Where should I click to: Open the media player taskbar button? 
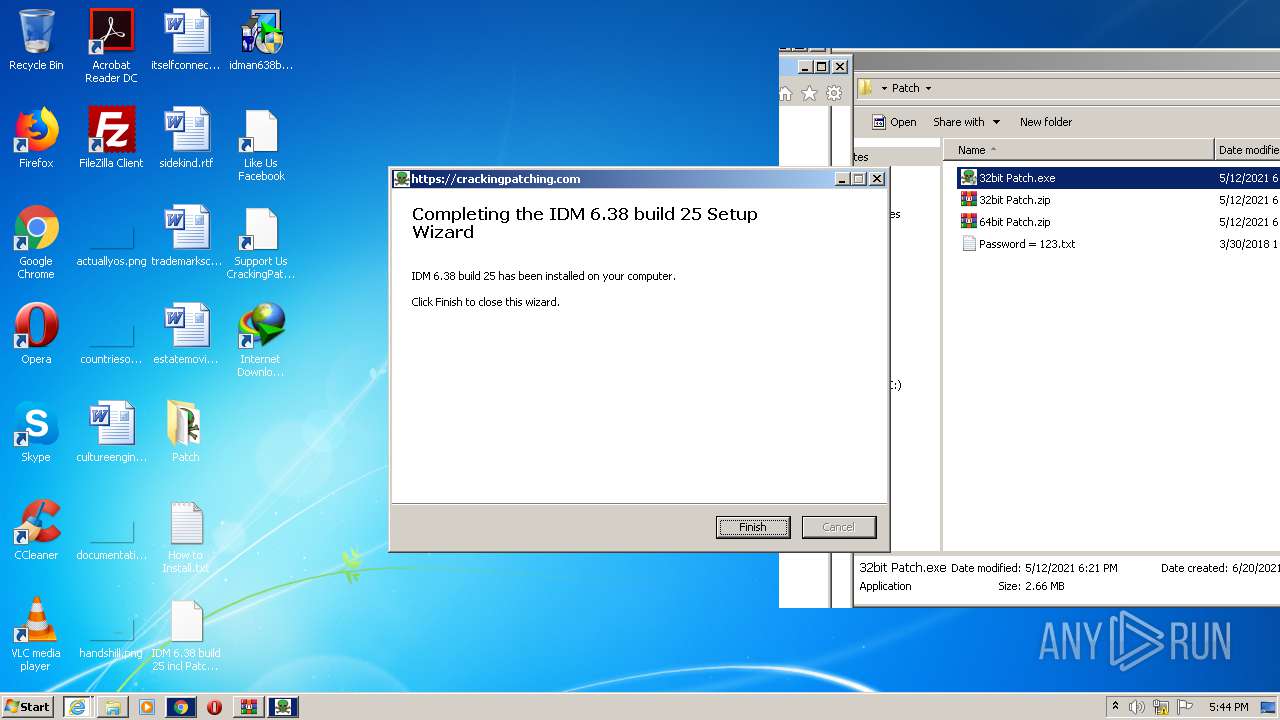coord(147,706)
